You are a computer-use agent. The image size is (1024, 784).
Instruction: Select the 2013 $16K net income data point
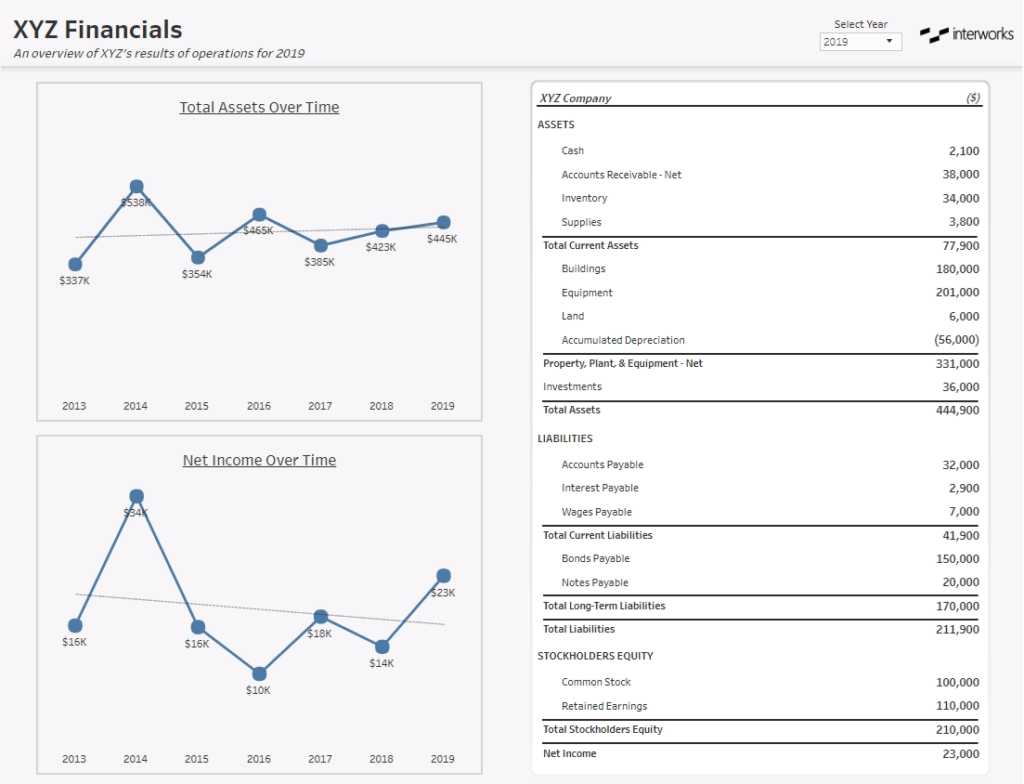(x=75, y=625)
